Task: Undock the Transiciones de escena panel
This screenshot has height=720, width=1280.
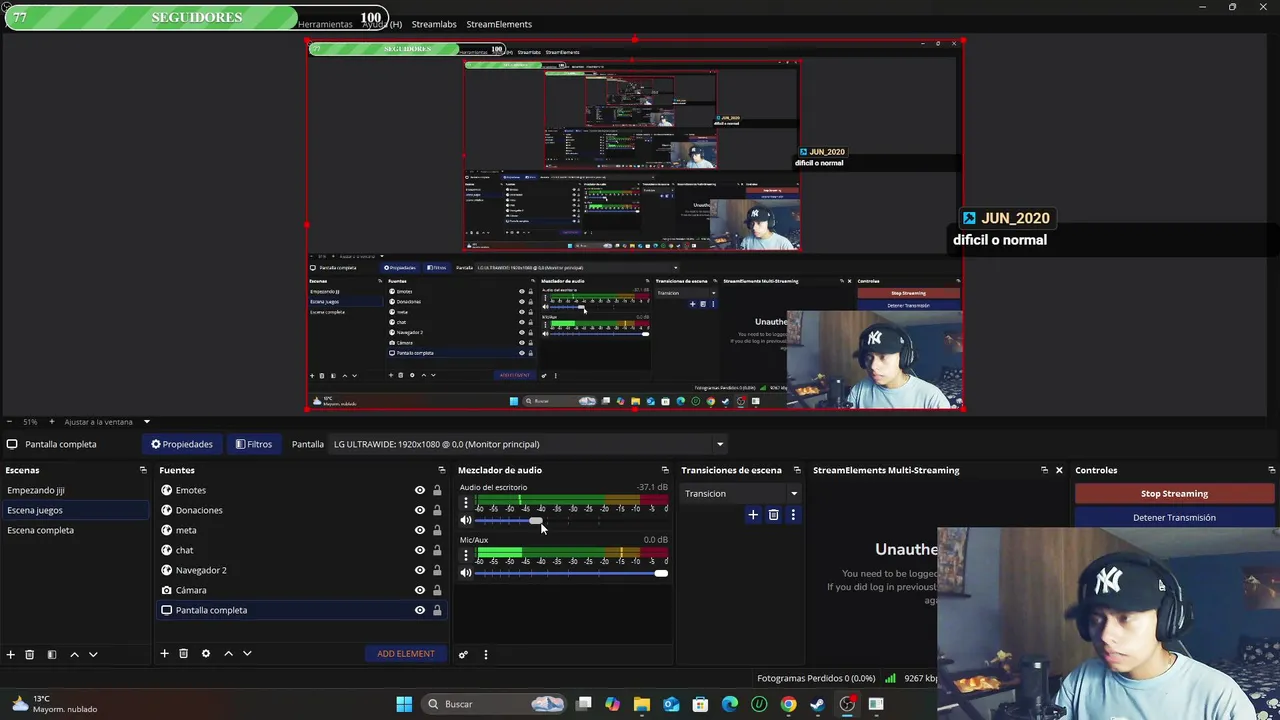Action: pos(797,470)
